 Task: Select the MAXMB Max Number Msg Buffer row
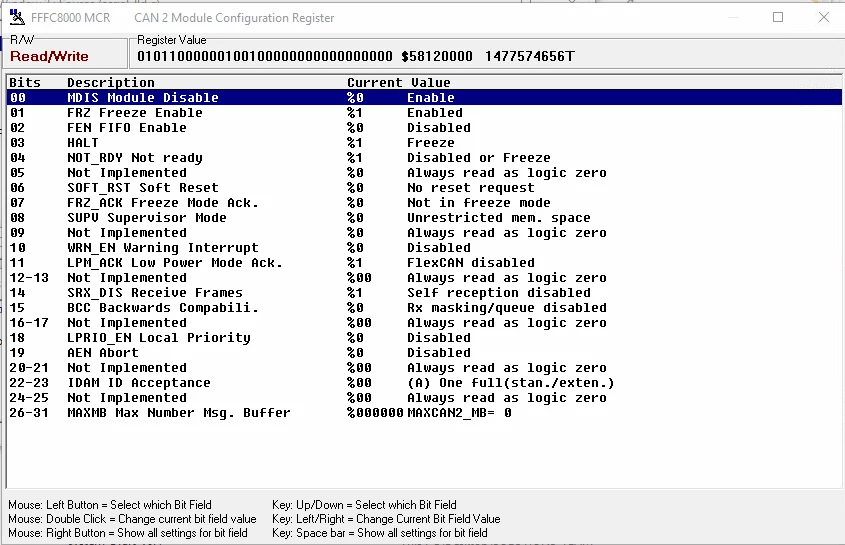(x=424, y=413)
